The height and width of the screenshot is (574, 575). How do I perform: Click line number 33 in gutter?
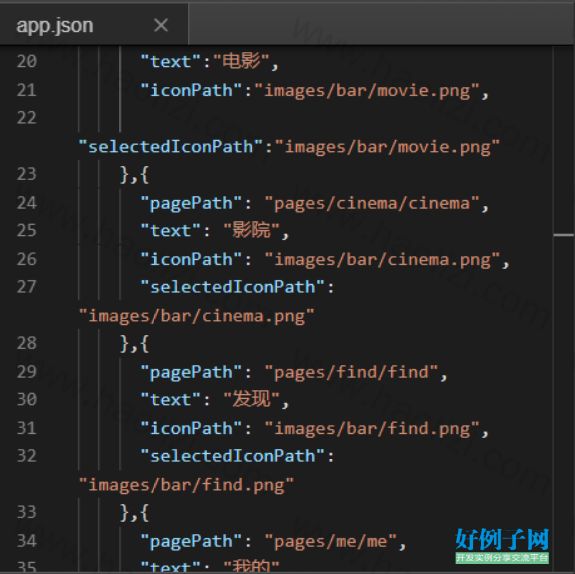(27, 512)
